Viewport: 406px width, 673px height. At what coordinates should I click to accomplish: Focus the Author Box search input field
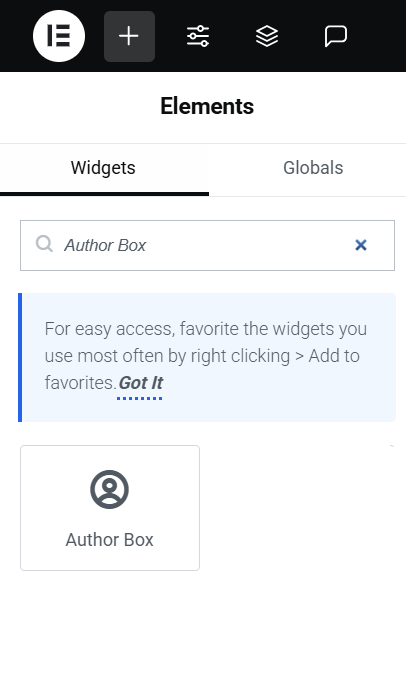(x=207, y=246)
